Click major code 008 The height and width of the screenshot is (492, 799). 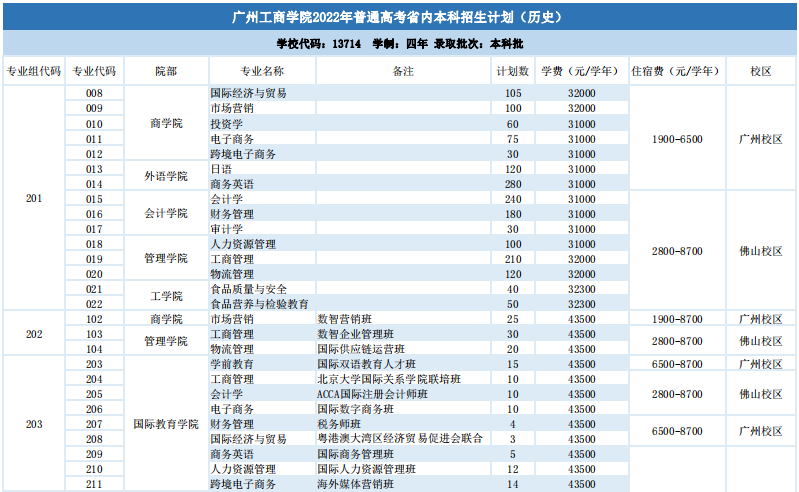pyautogui.click(x=94, y=93)
